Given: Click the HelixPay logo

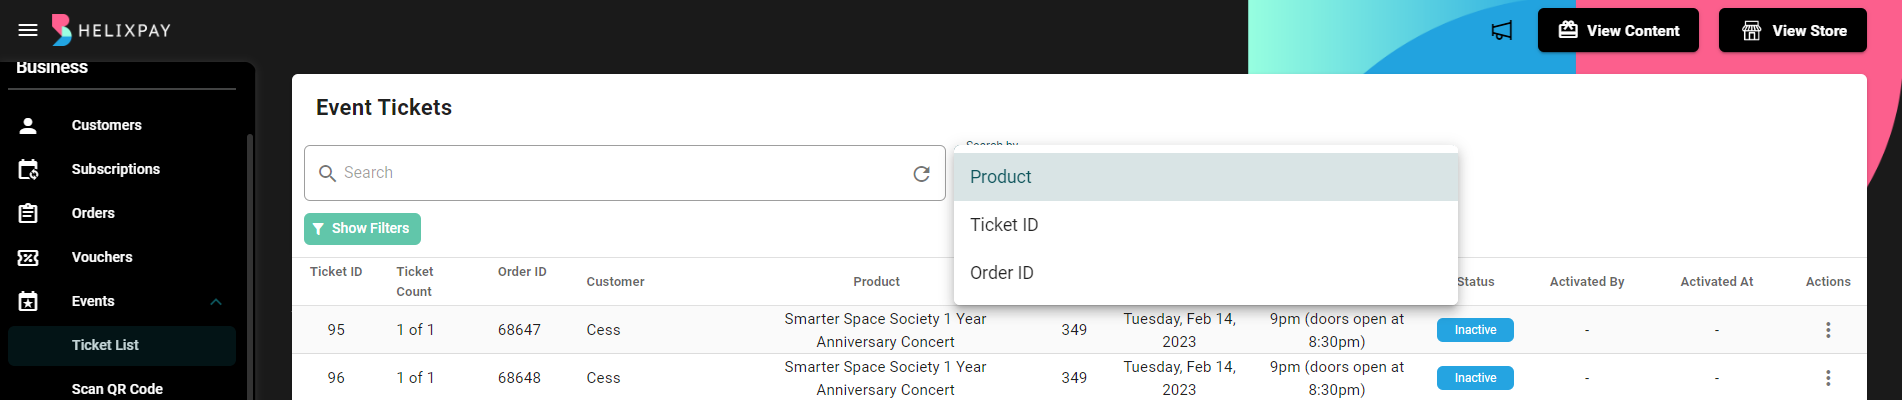Looking at the screenshot, I should [111, 30].
